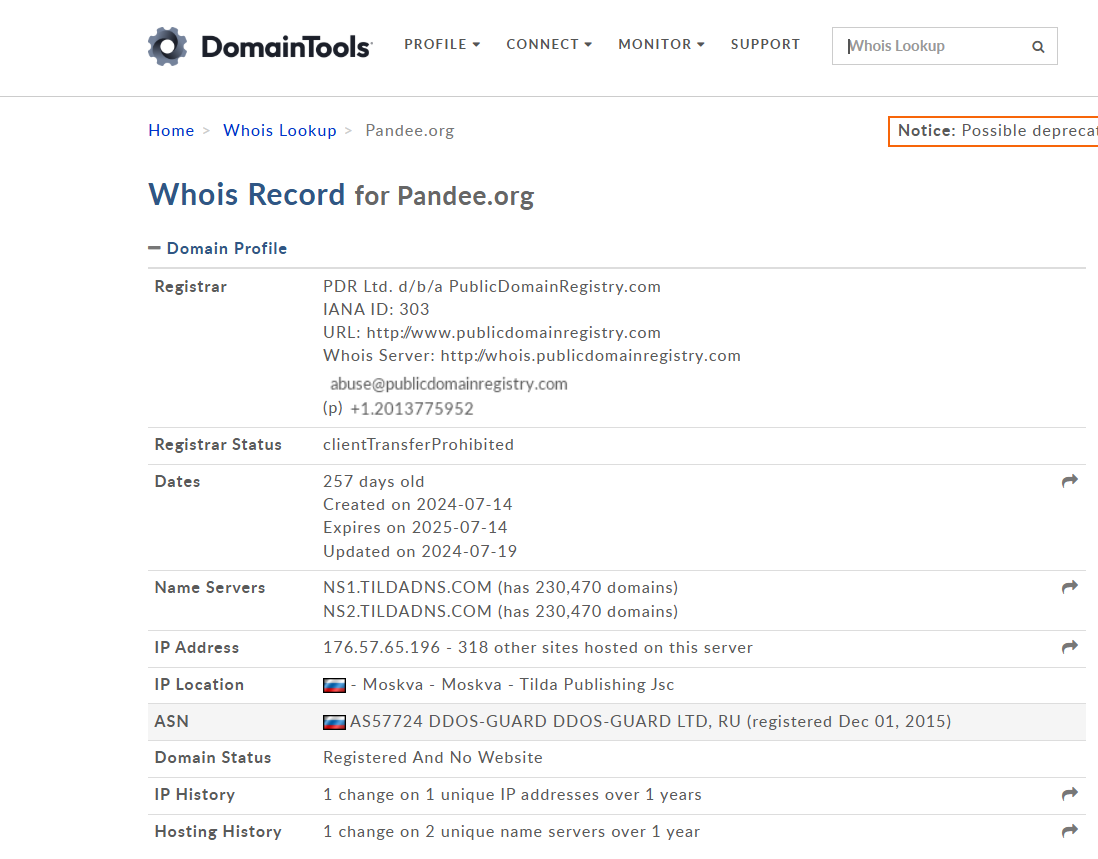Screen dimensions: 1098x859
Task: Click AS57724 DDOS-GUARD ASN value
Action: click(651, 722)
